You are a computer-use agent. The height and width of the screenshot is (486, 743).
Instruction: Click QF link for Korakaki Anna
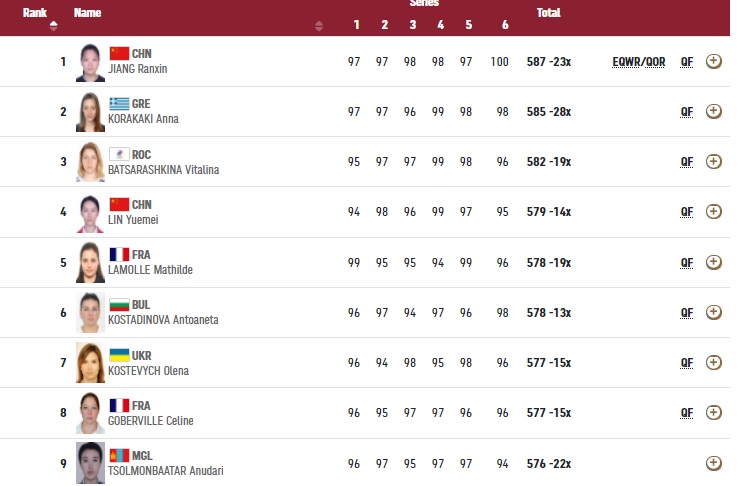686,112
